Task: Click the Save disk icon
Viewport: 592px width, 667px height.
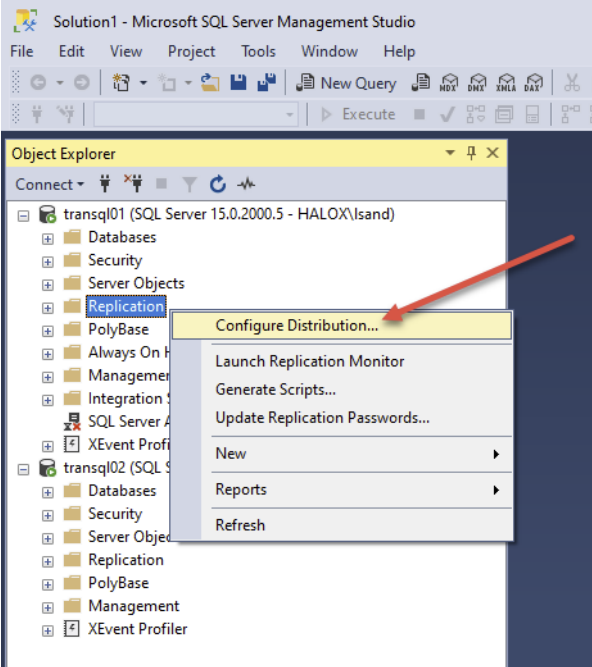Action: point(238,82)
